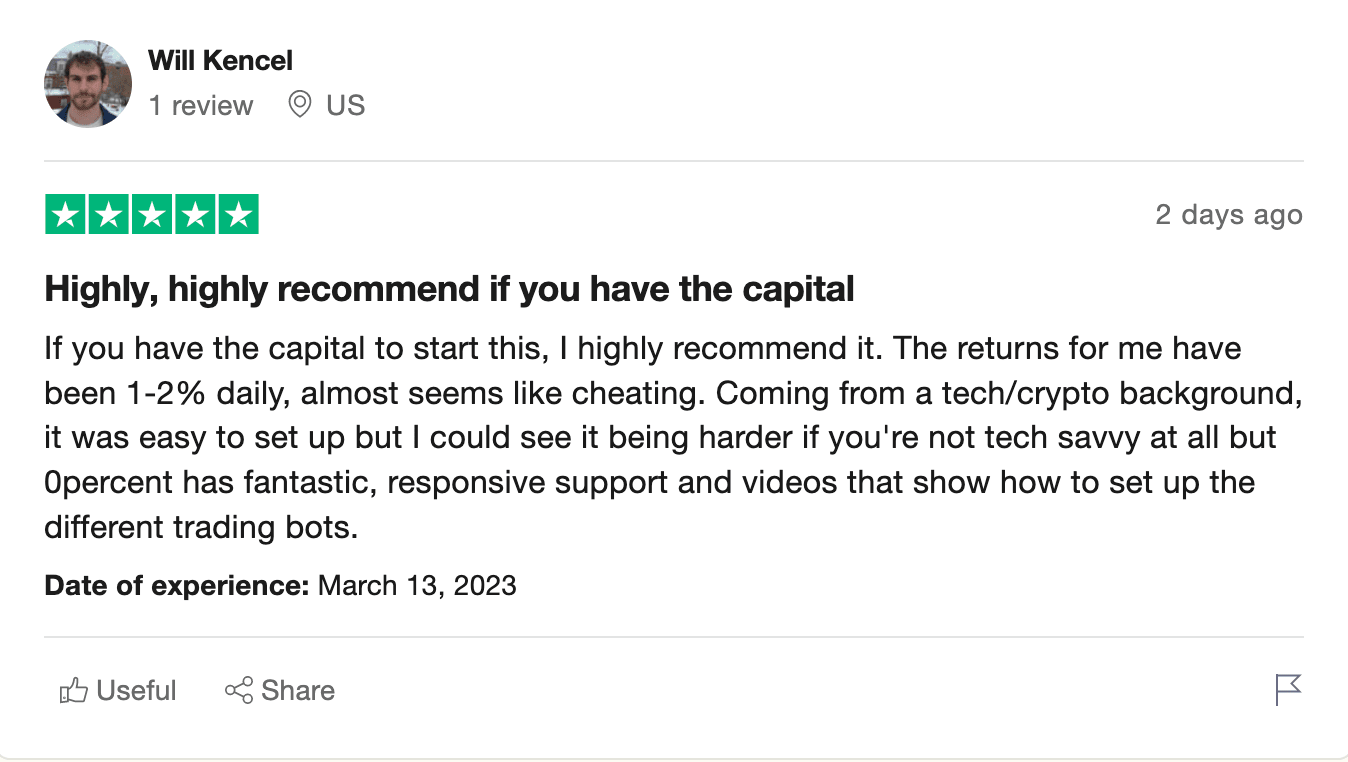The image size is (1348, 762).
Task: Click the second green rating star
Action: [109, 215]
